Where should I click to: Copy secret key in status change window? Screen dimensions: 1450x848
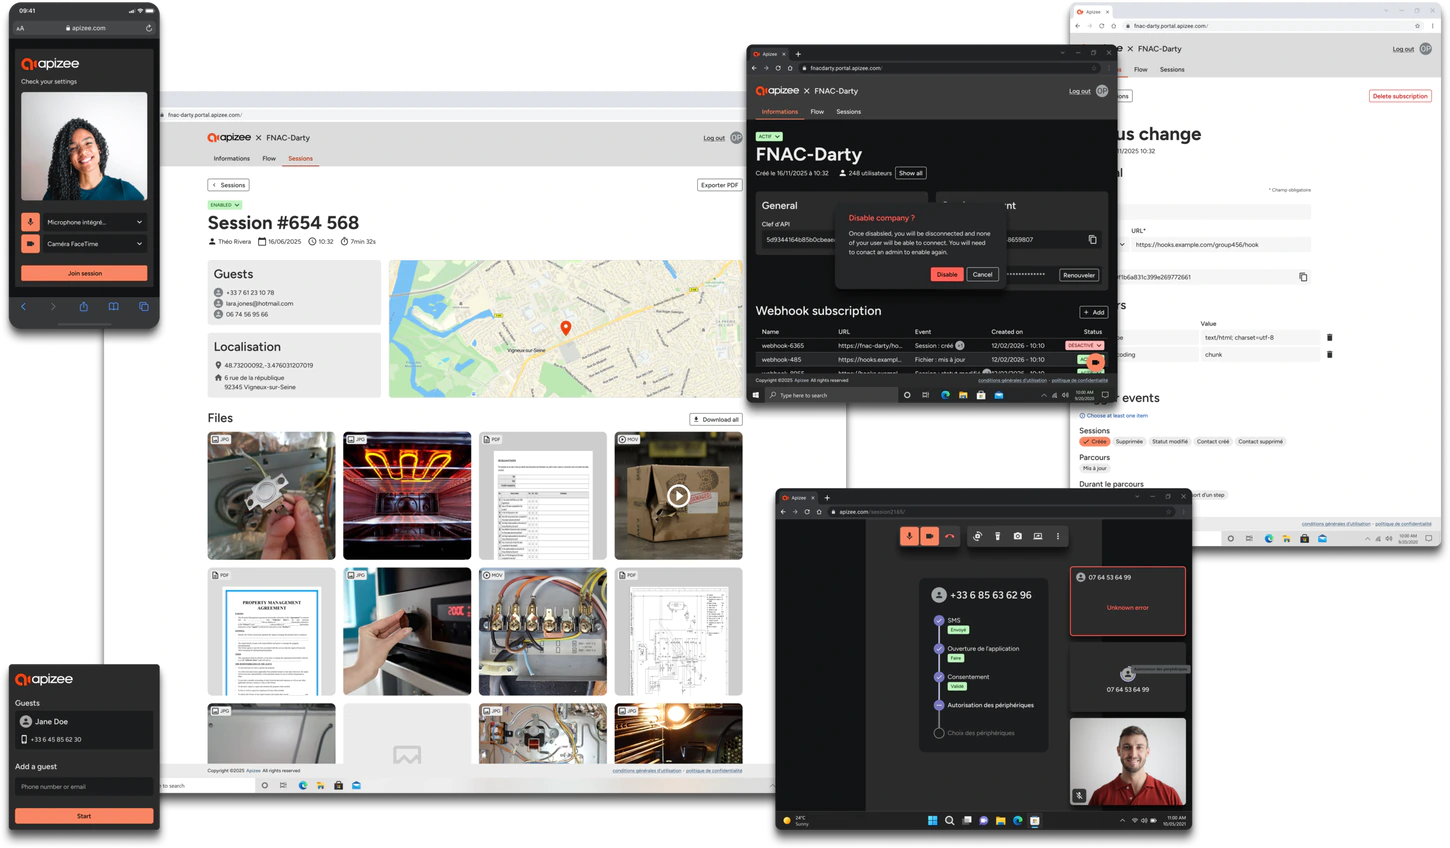(1303, 277)
